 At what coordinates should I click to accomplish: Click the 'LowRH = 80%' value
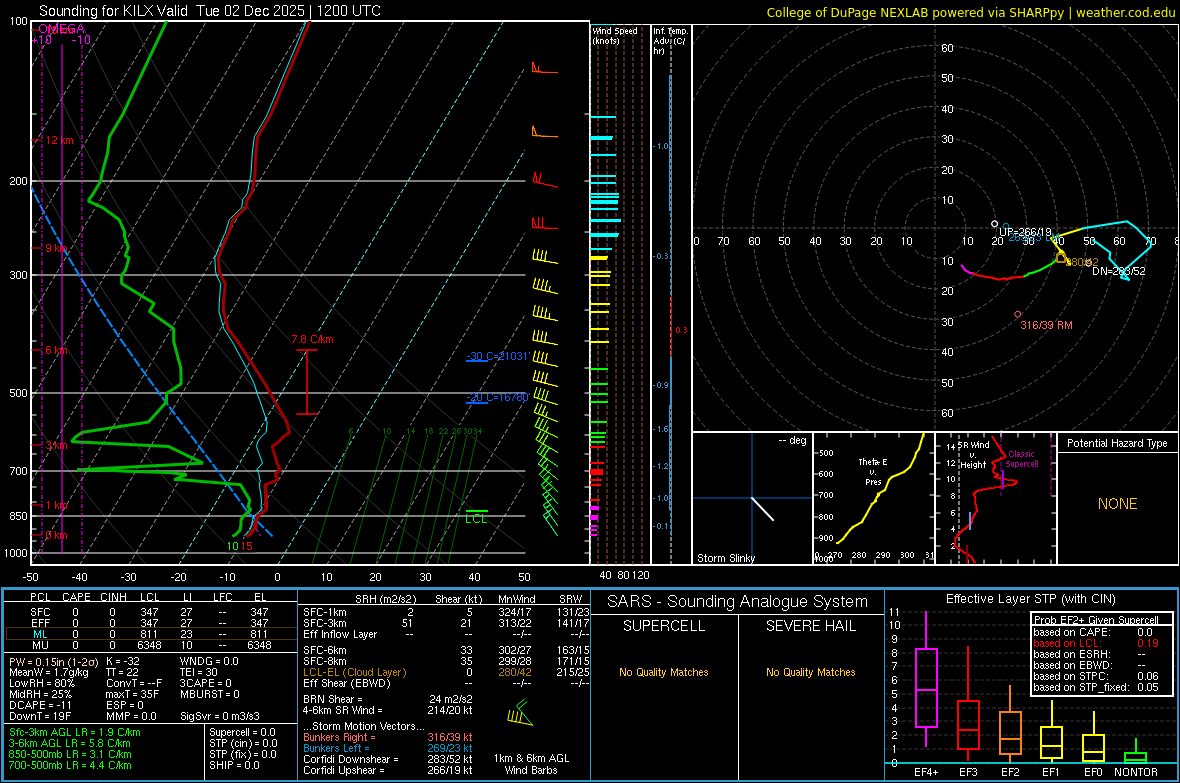[42, 683]
